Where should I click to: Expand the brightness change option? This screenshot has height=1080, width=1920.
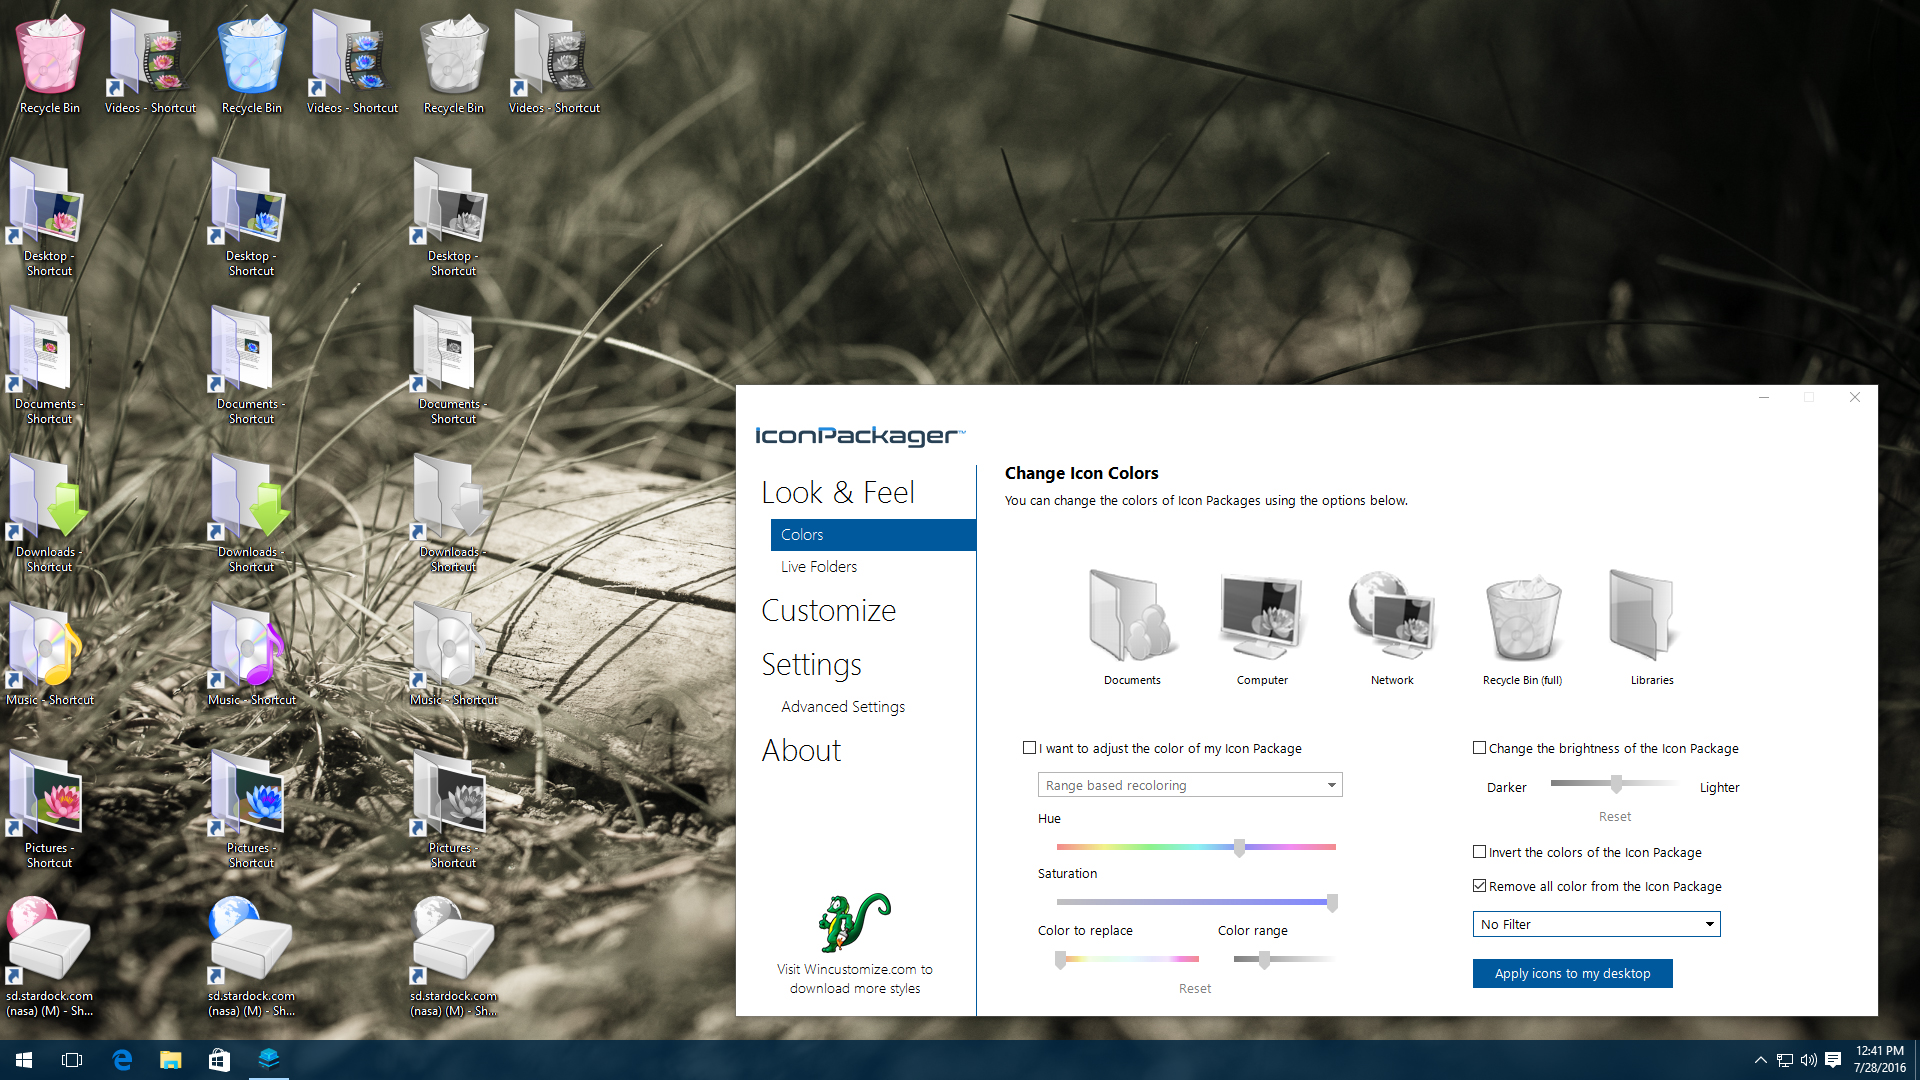[x=1480, y=747]
